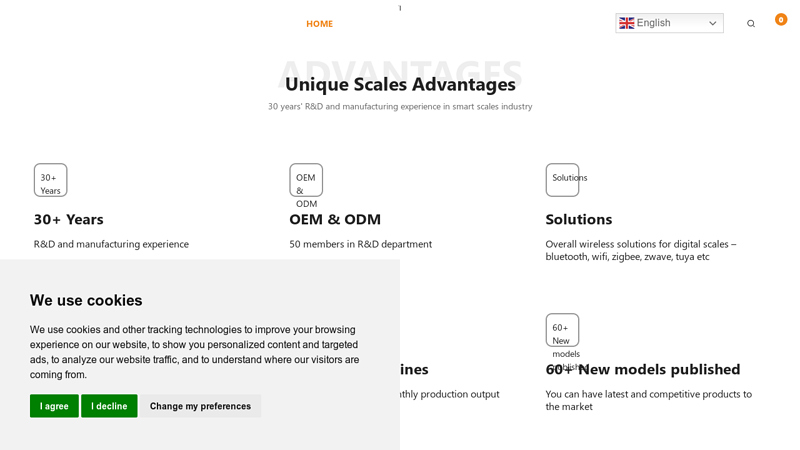
Task: Expand language selector chevron arrow
Action: pyautogui.click(x=713, y=23)
